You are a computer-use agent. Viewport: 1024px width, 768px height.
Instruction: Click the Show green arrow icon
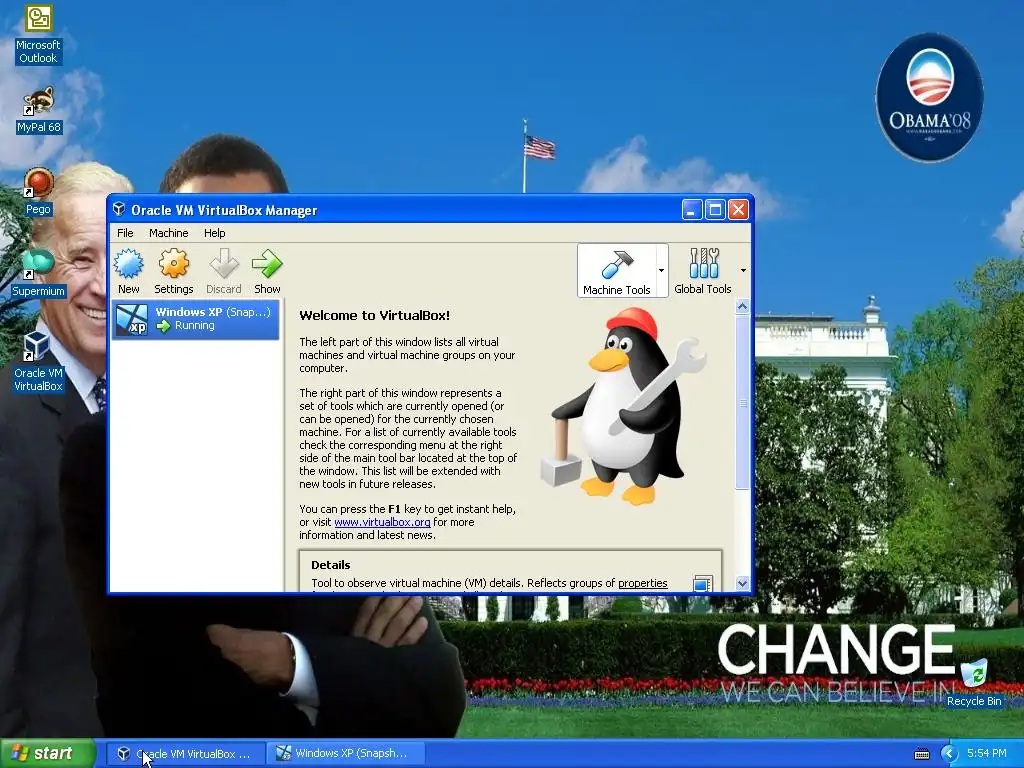pos(267,271)
